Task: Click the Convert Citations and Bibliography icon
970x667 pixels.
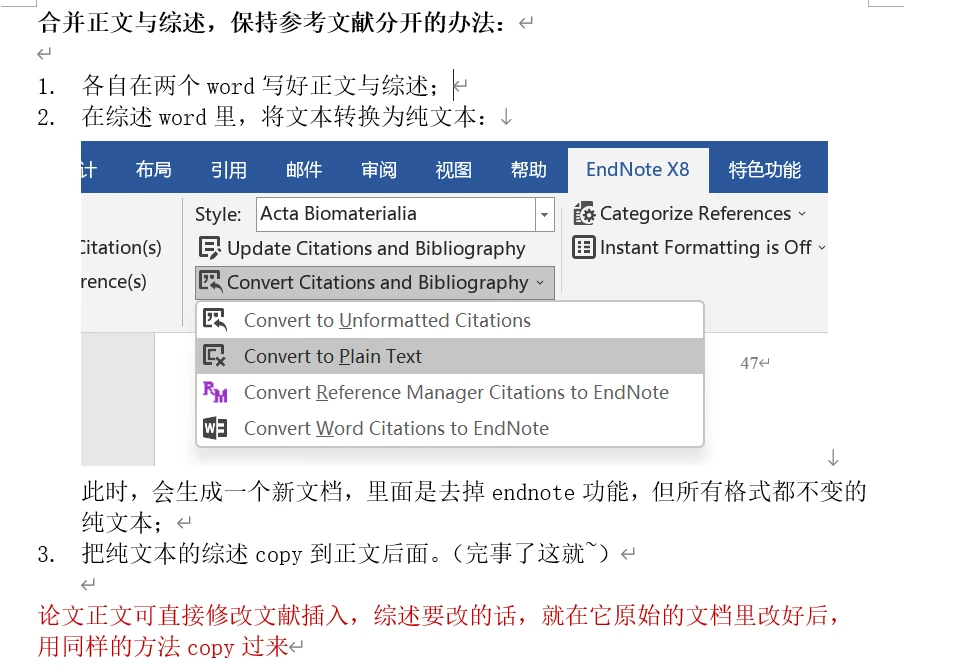Action: 210,282
